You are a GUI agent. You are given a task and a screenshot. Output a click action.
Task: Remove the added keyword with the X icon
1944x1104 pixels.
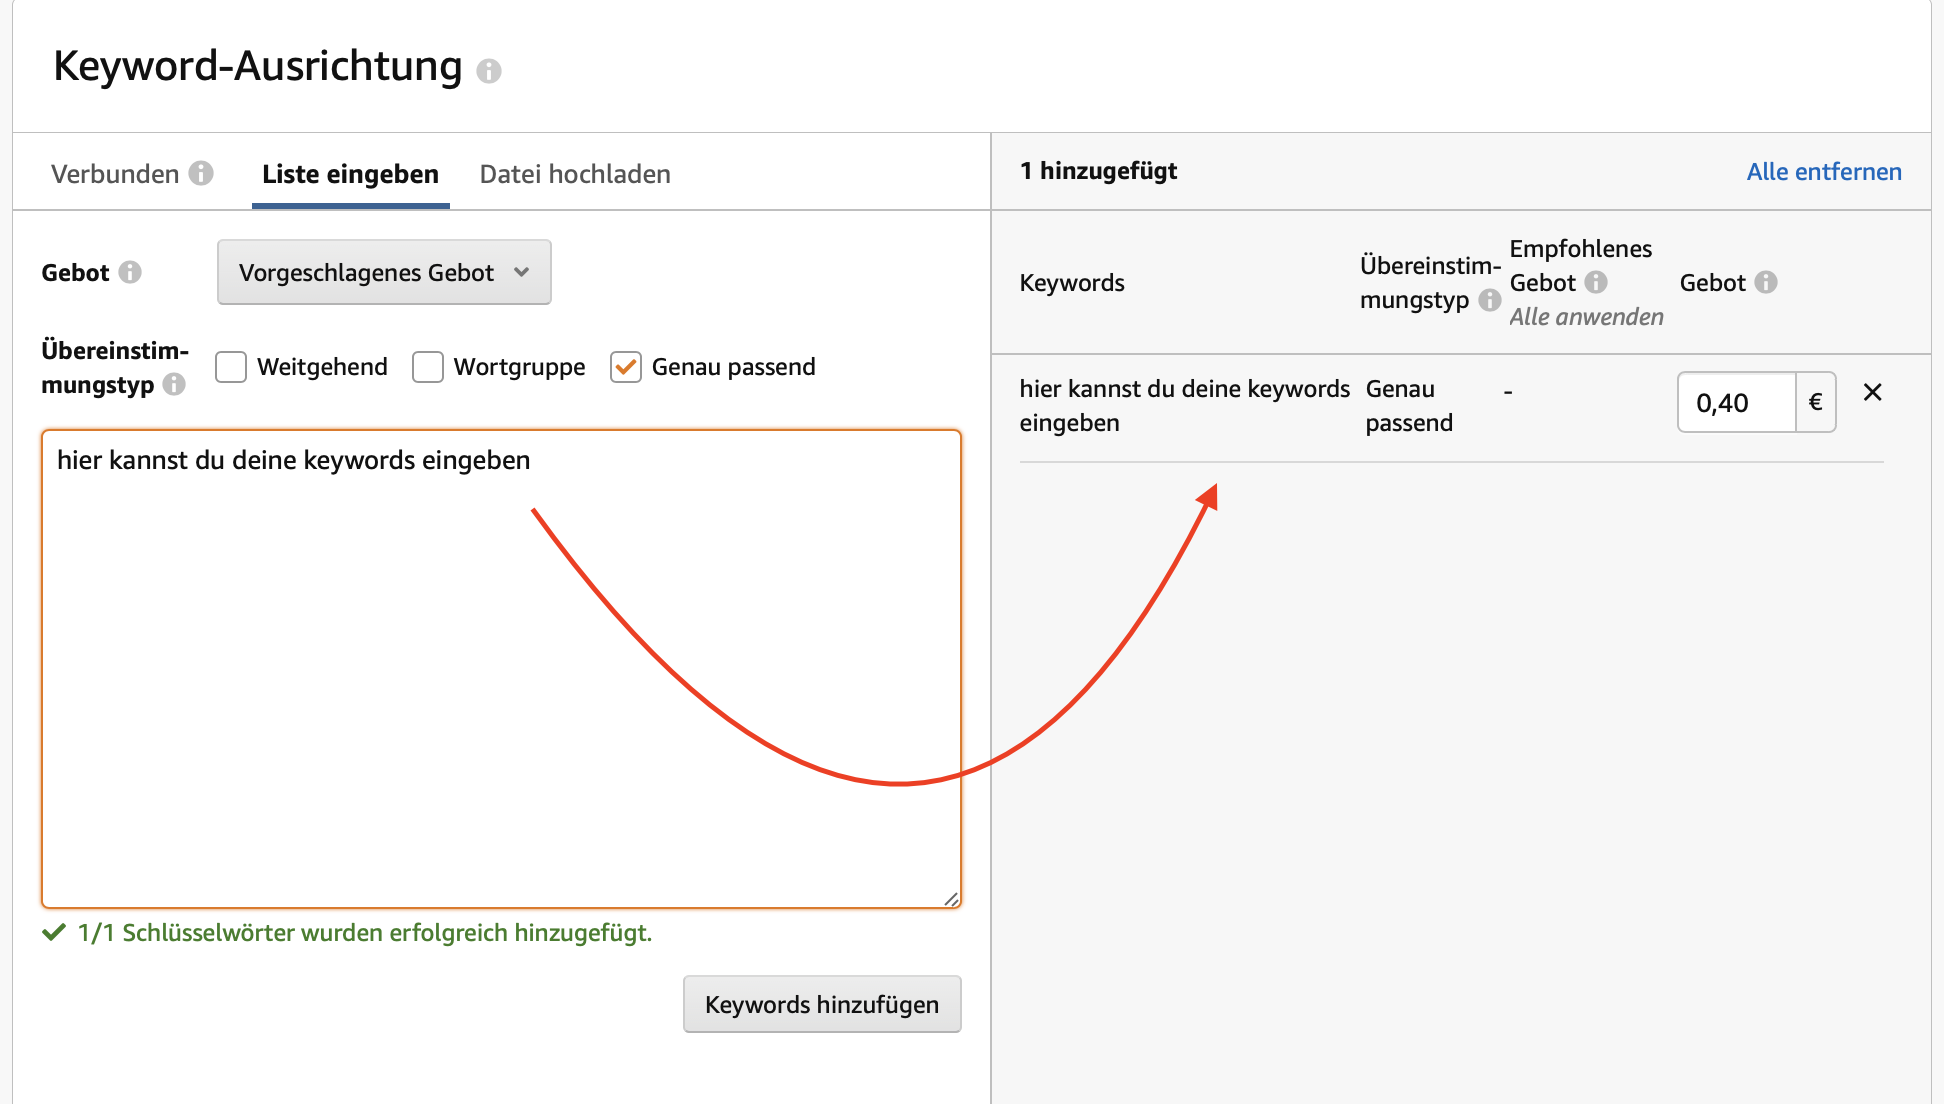point(1873,392)
